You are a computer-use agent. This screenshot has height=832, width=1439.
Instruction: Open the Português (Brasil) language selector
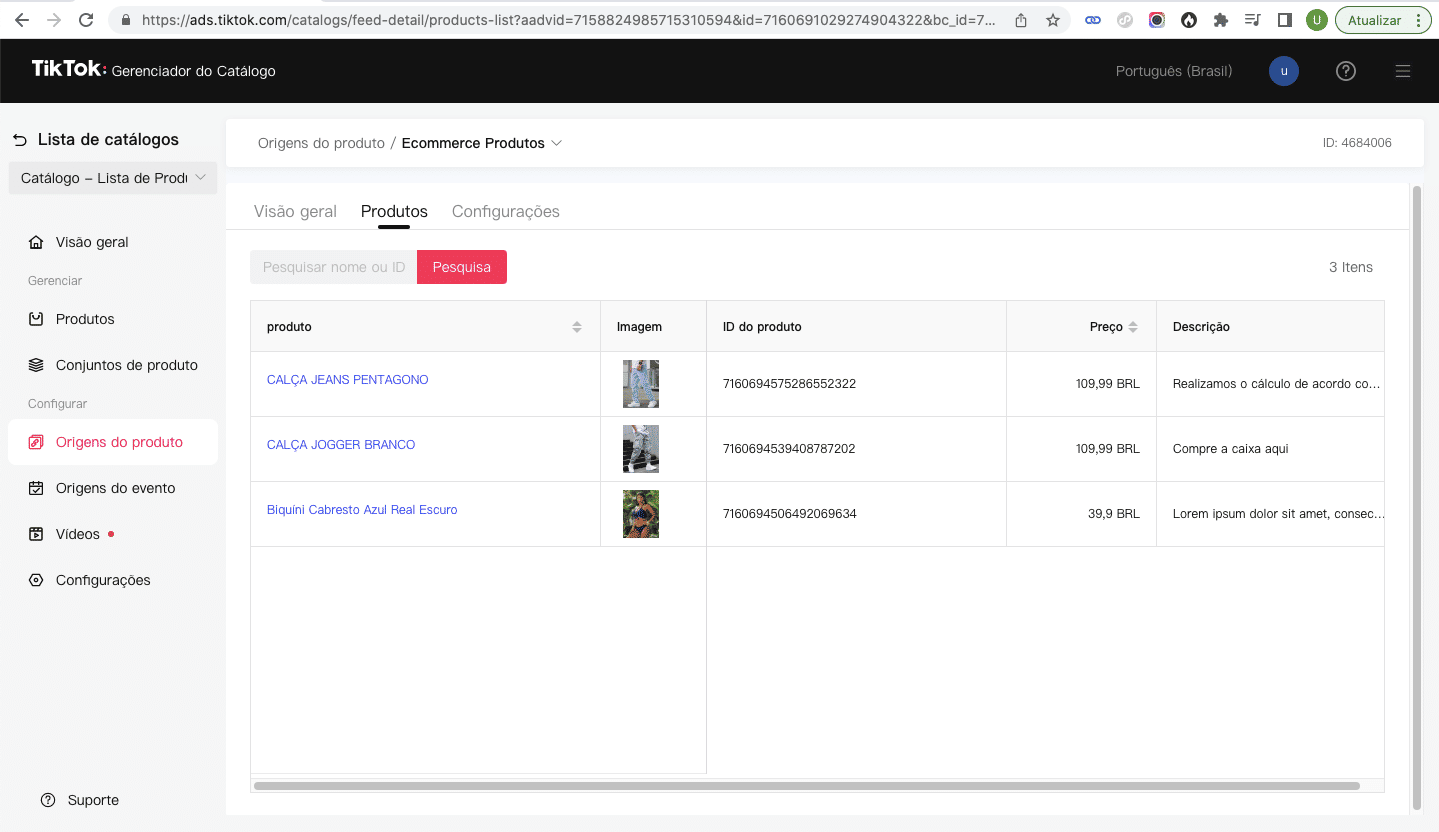coord(1173,71)
